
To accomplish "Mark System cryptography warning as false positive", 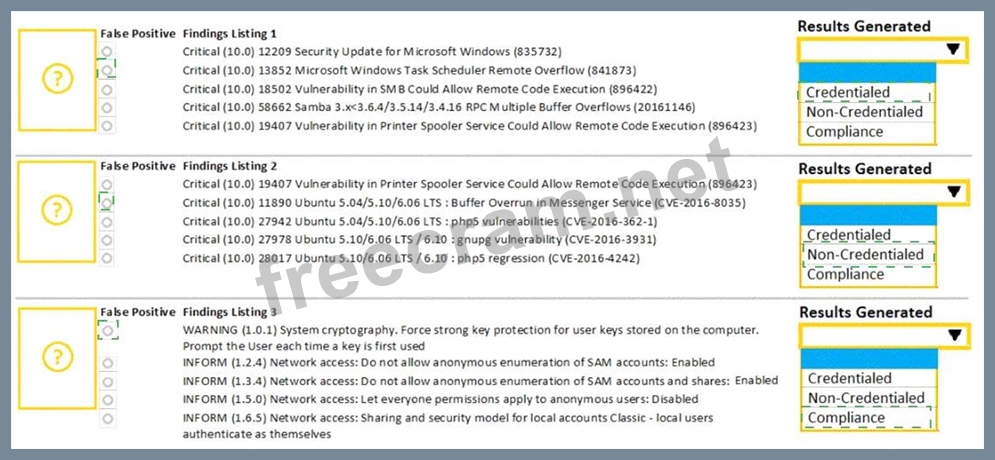I will [x=107, y=329].
